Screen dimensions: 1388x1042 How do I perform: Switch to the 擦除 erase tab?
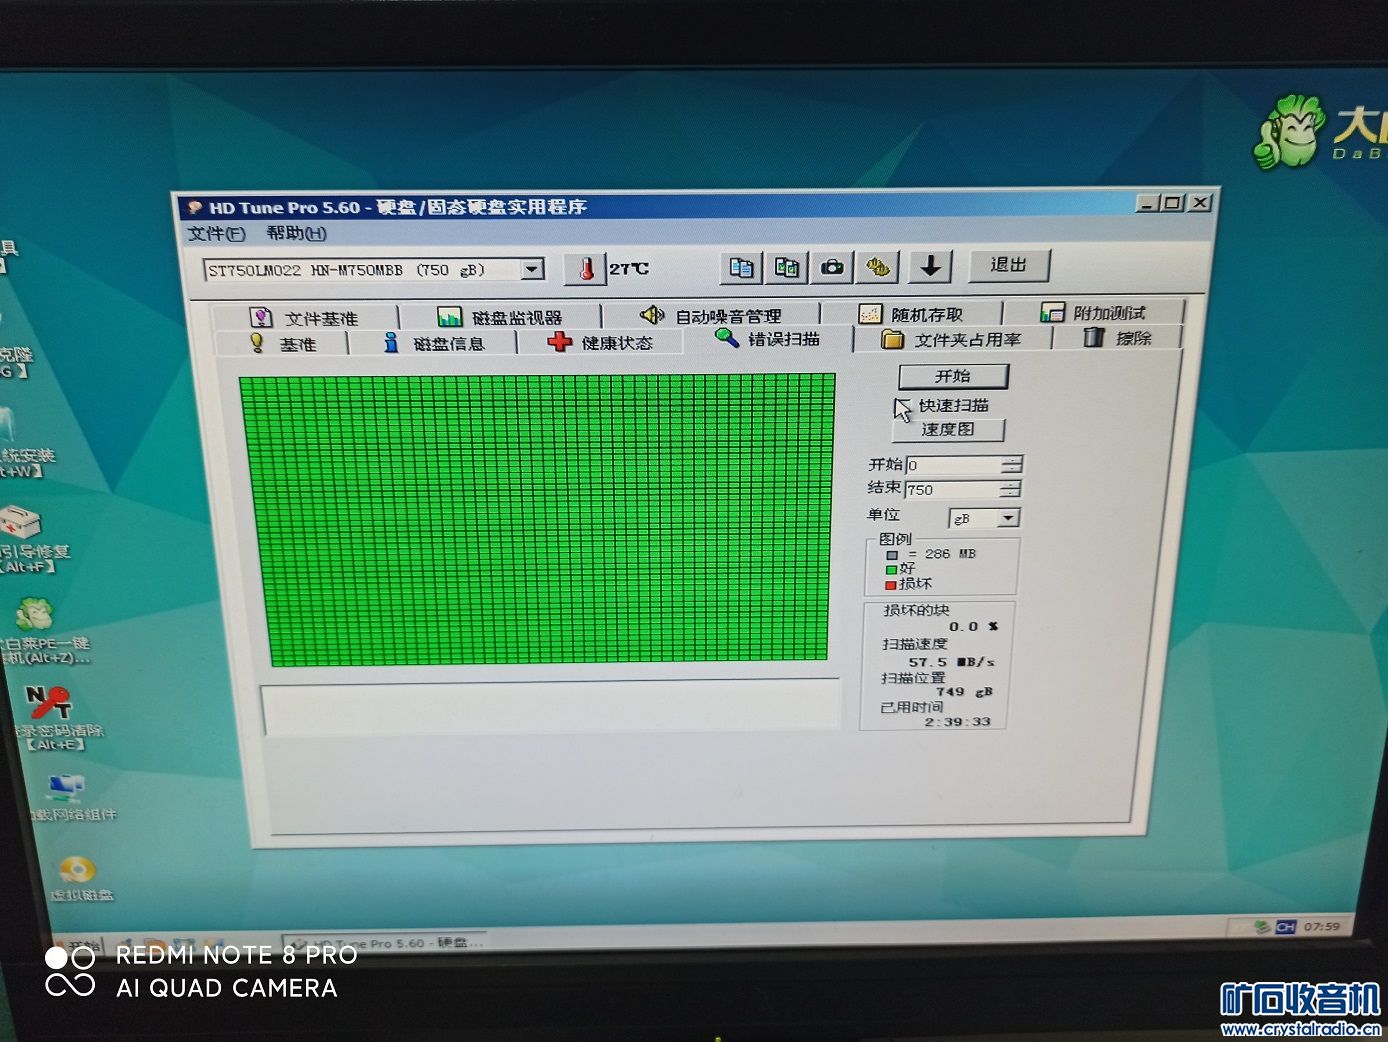(1118, 338)
